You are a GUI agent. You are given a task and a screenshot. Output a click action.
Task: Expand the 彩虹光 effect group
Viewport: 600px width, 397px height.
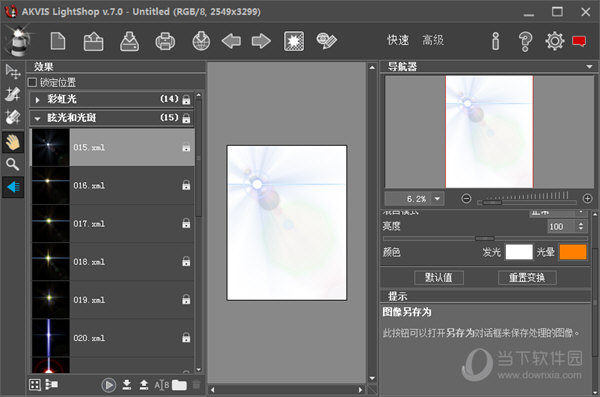point(37,100)
